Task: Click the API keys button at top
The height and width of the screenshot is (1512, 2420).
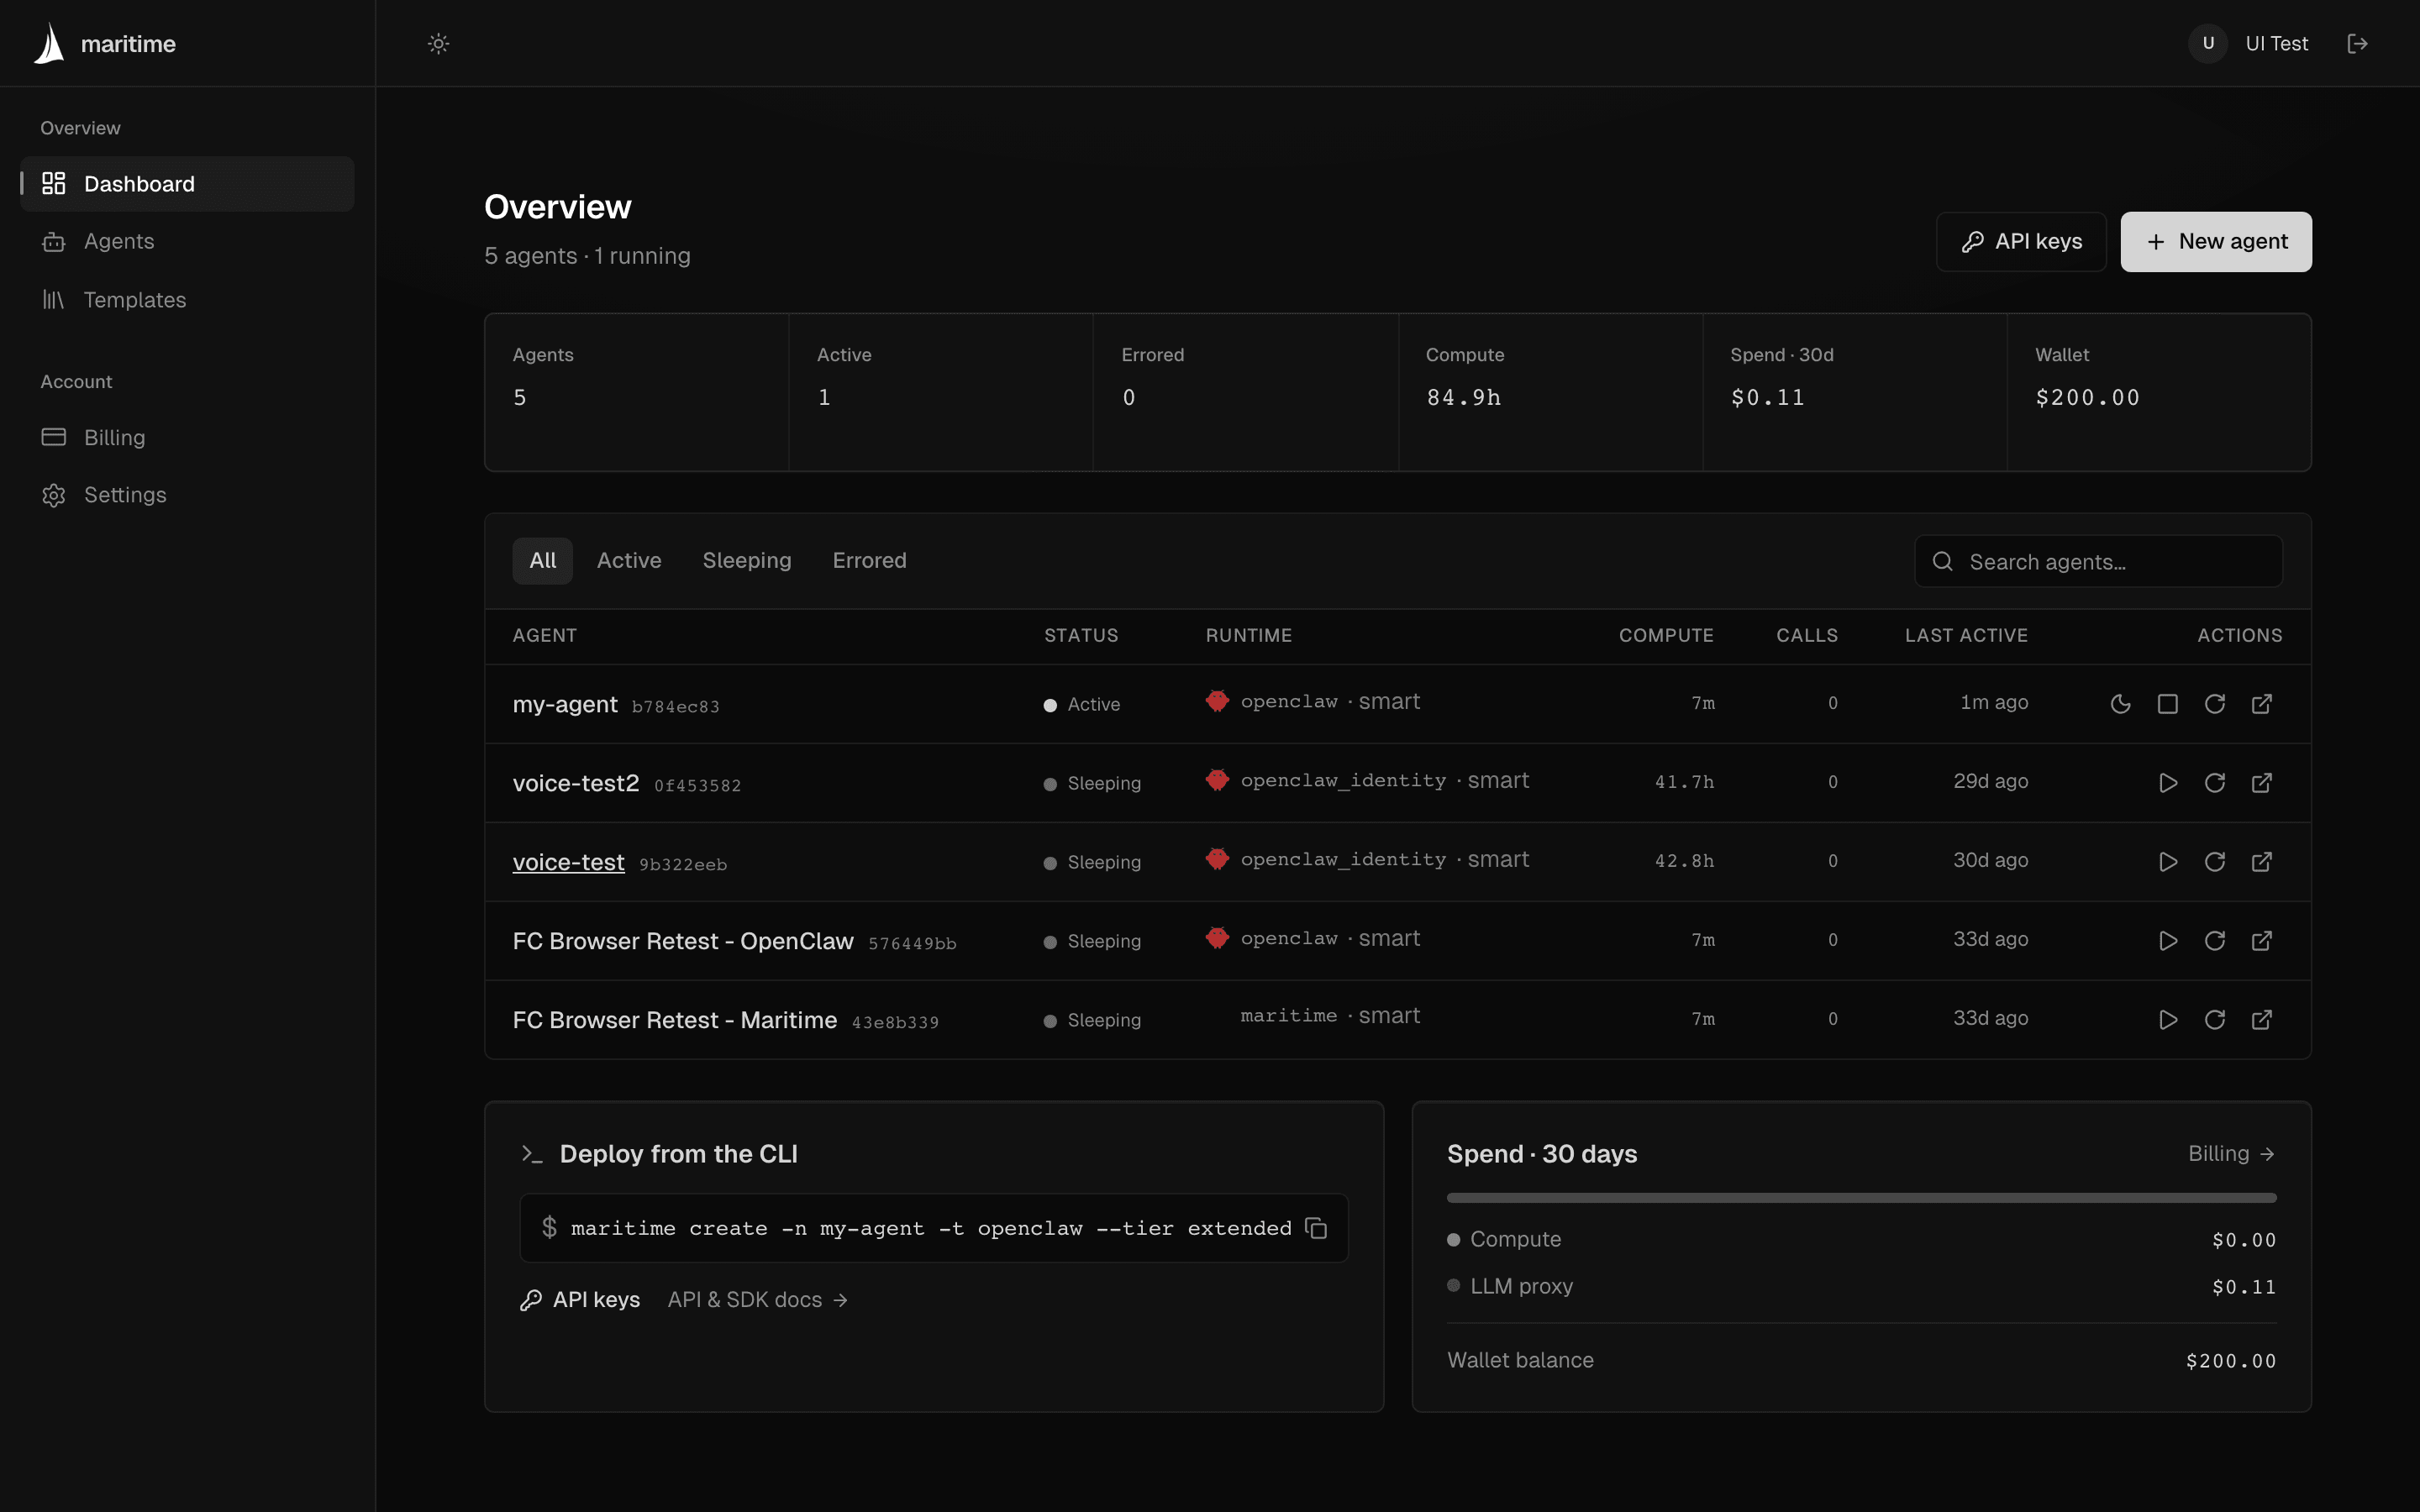Action: [x=2021, y=241]
